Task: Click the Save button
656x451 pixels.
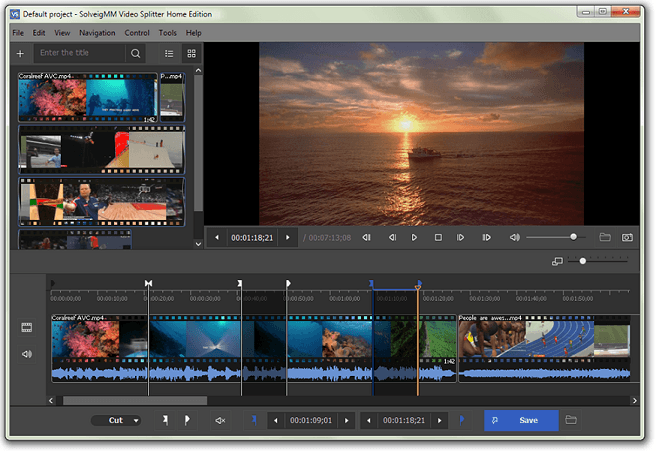Action: (521, 420)
